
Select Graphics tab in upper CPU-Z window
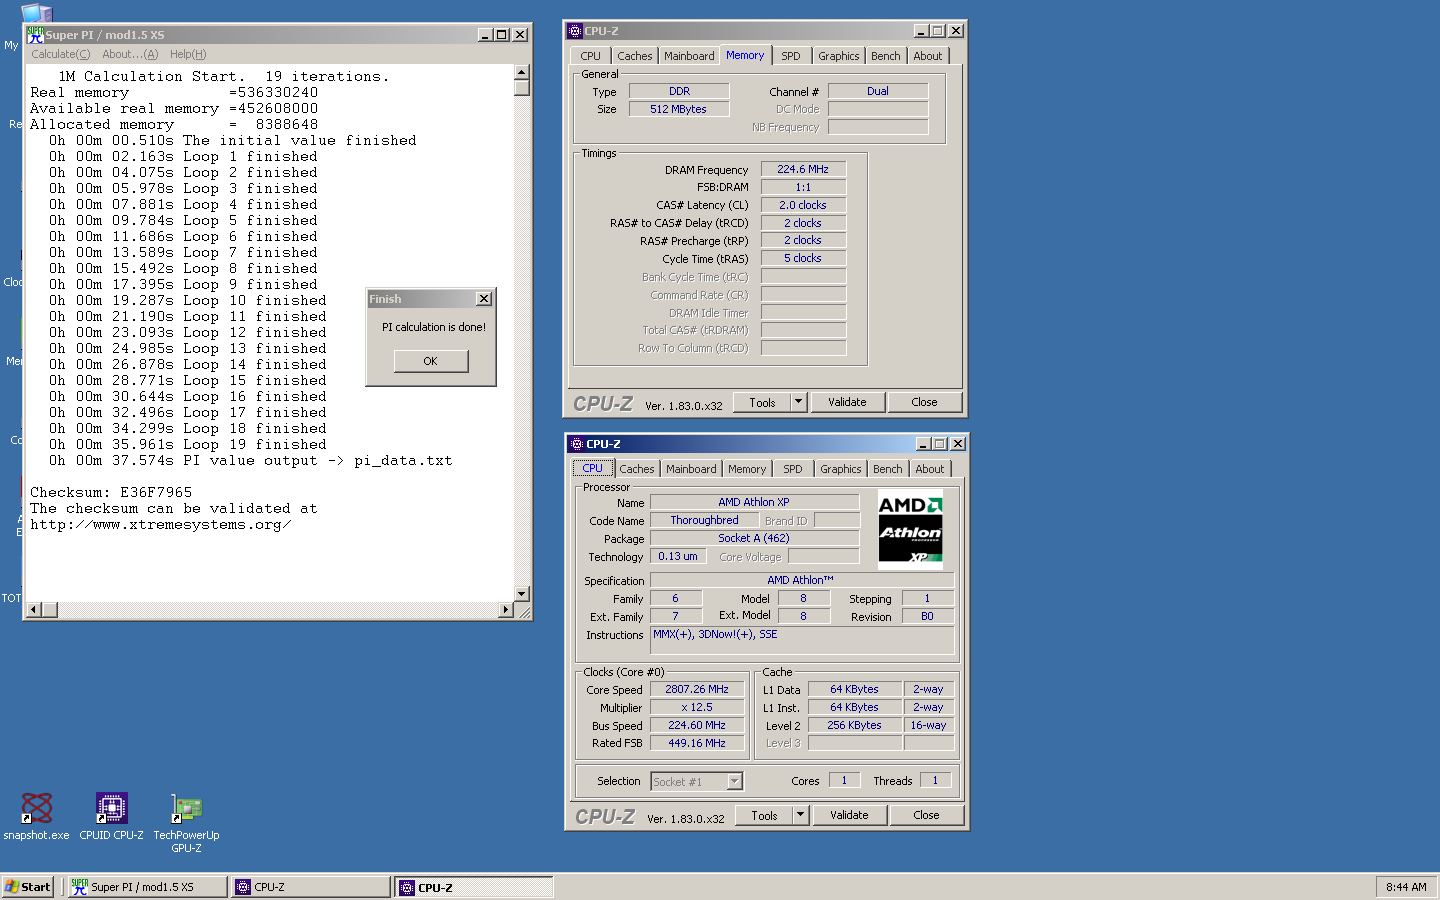click(x=839, y=56)
